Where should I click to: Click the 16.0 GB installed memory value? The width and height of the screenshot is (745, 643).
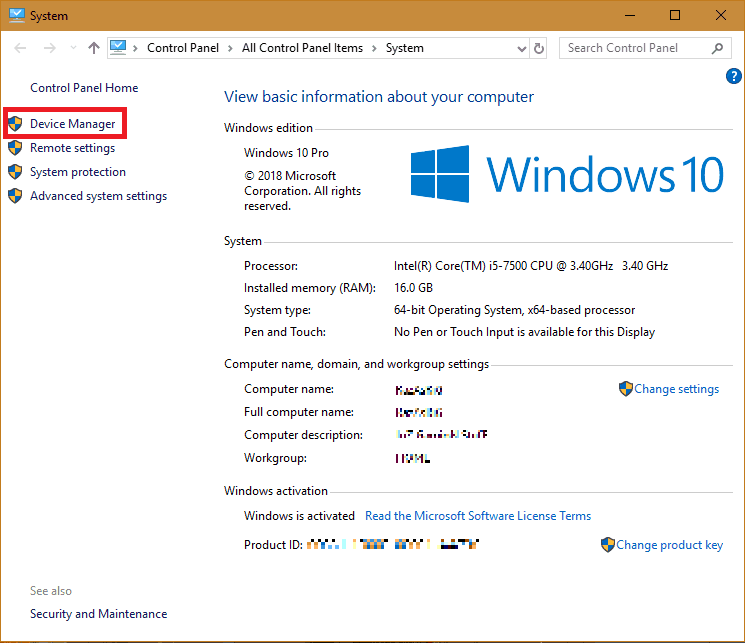pos(413,288)
